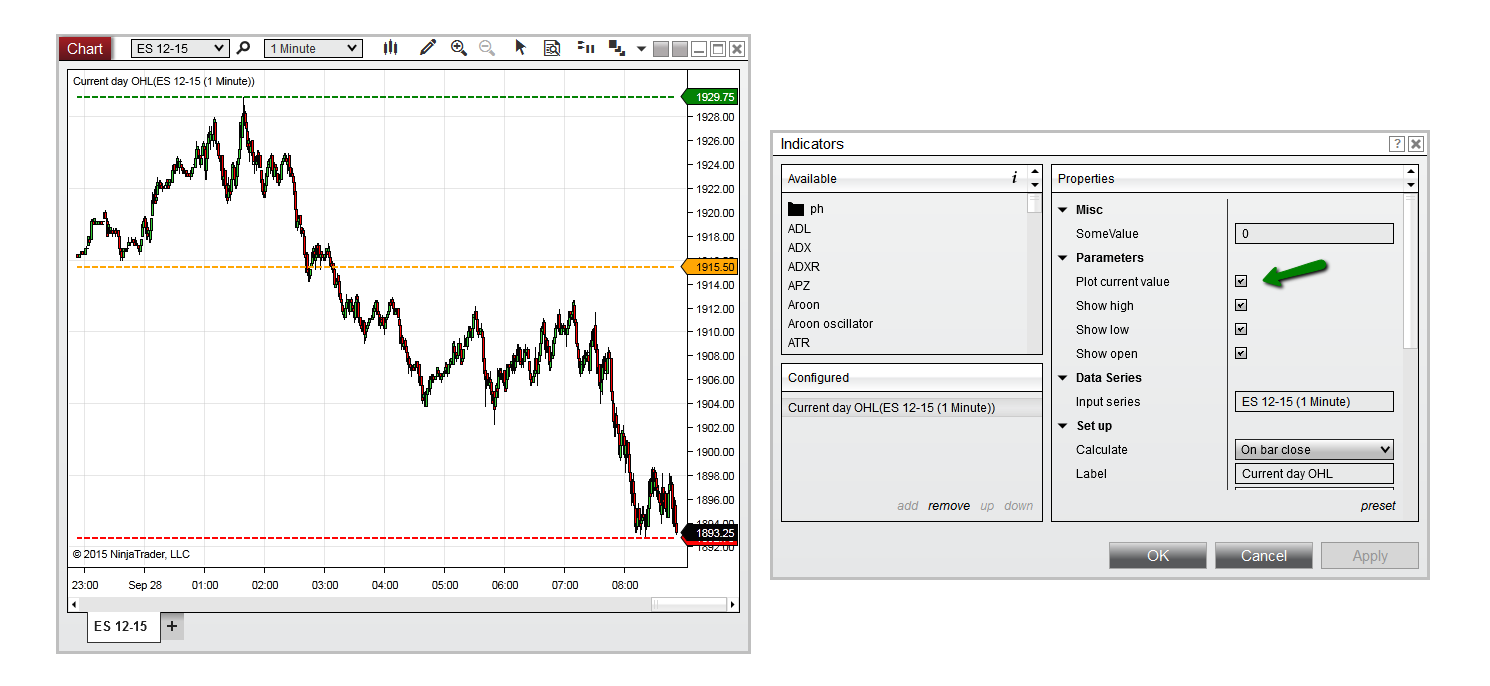This screenshot has width=1490, height=686.
Task: Click the cascading squares toolbar icon
Action: tap(617, 48)
